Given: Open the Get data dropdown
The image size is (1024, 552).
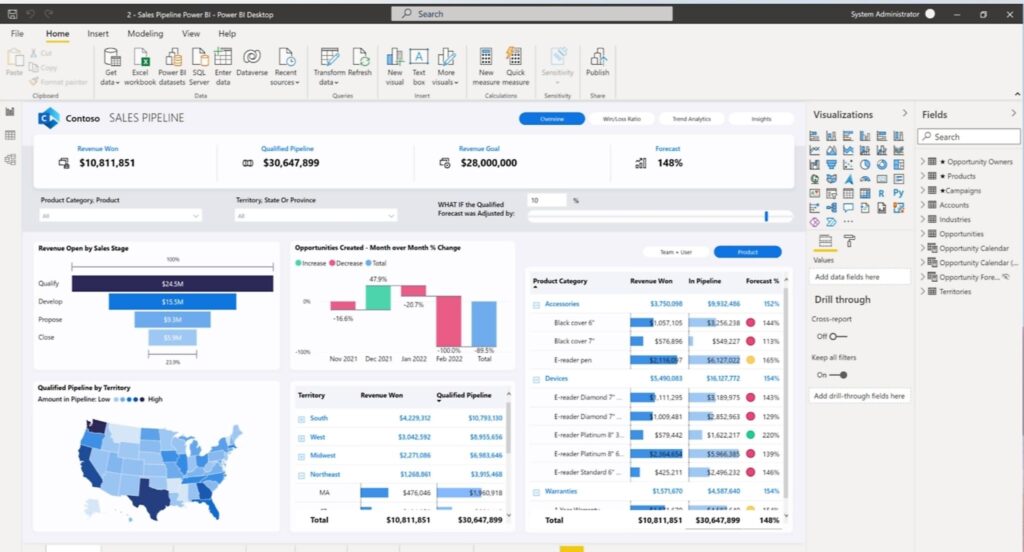Looking at the screenshot, I should [111, 66].
